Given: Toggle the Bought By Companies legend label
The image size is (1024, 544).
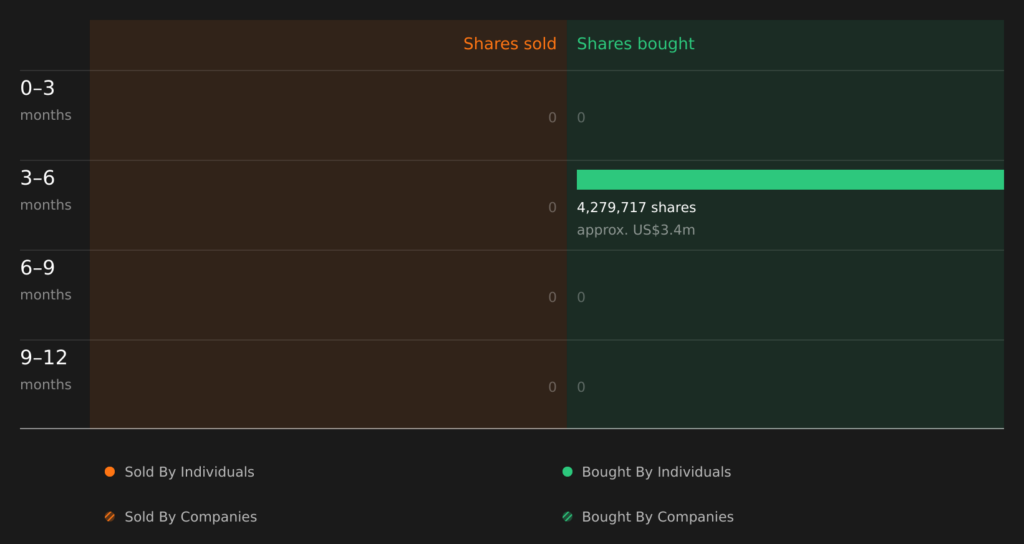Looking at the screenshot, I should (657, 517).
